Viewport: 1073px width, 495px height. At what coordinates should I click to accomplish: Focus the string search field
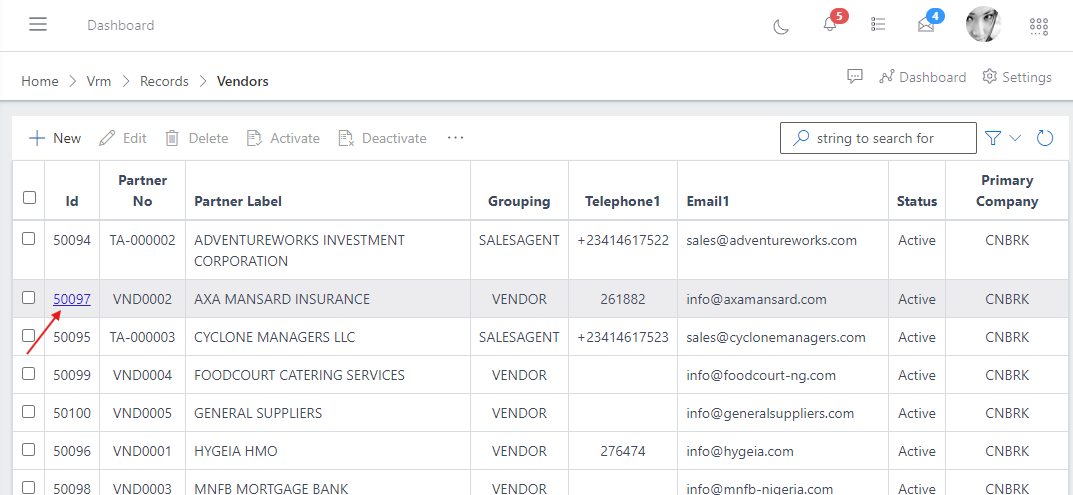pyautogui.click(x=890, y=138)
